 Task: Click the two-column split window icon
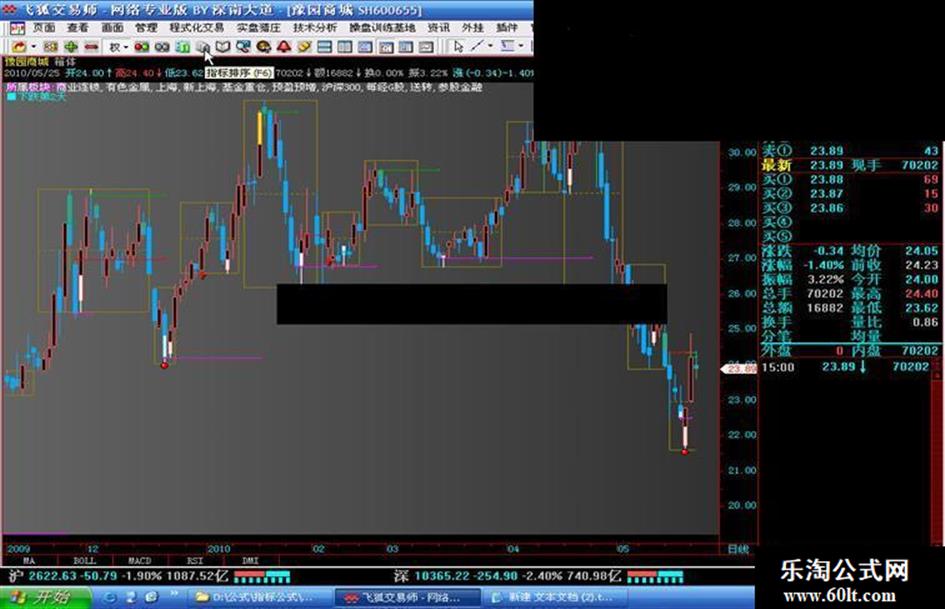click(x=345, y=47)
